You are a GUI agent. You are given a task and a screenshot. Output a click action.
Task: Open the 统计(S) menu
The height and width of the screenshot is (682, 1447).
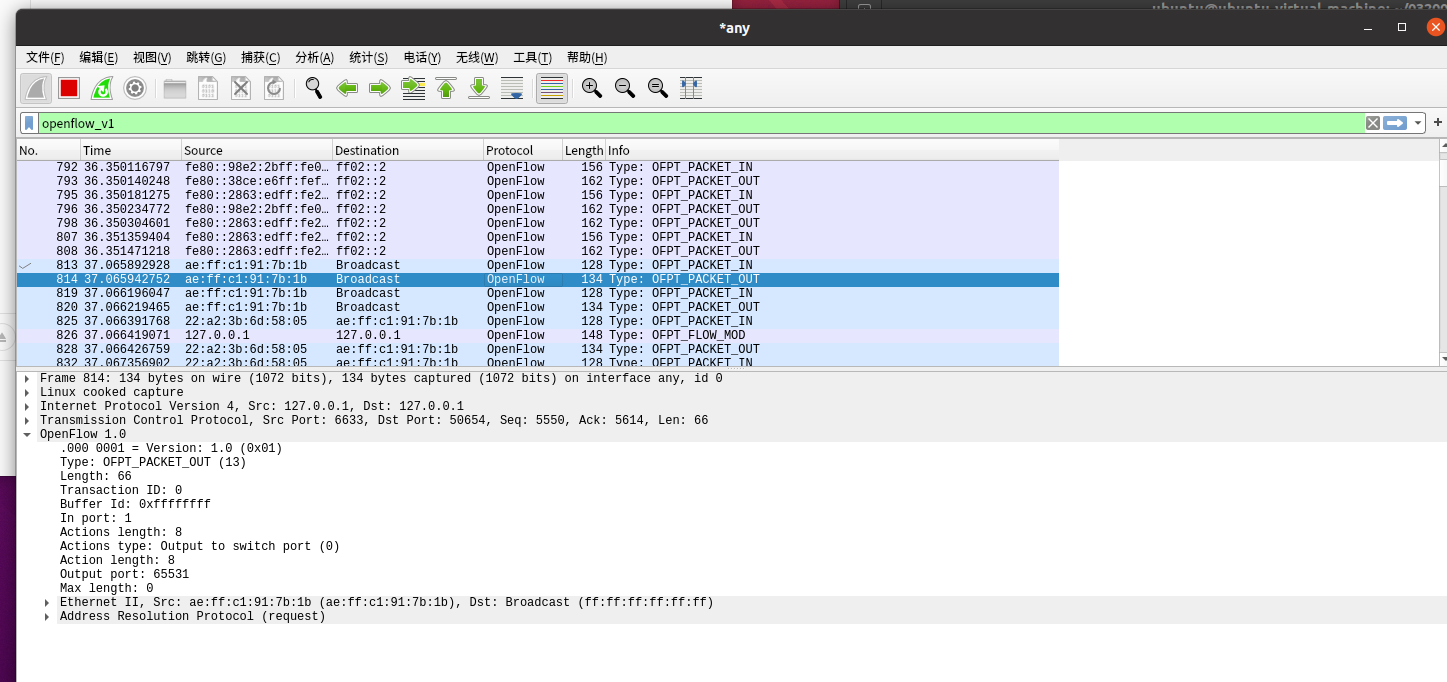[x=368, y=58]
